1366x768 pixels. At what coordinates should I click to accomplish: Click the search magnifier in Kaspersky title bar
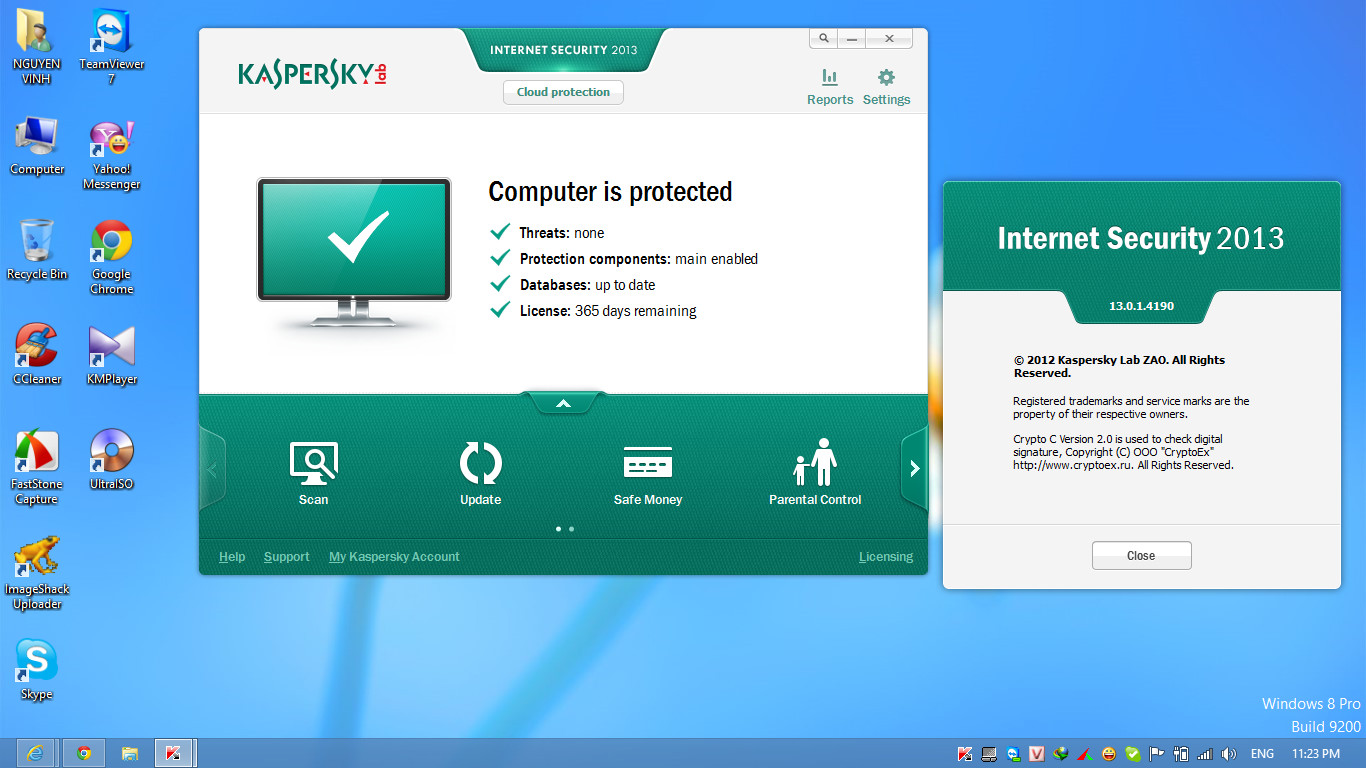[823, 38]
